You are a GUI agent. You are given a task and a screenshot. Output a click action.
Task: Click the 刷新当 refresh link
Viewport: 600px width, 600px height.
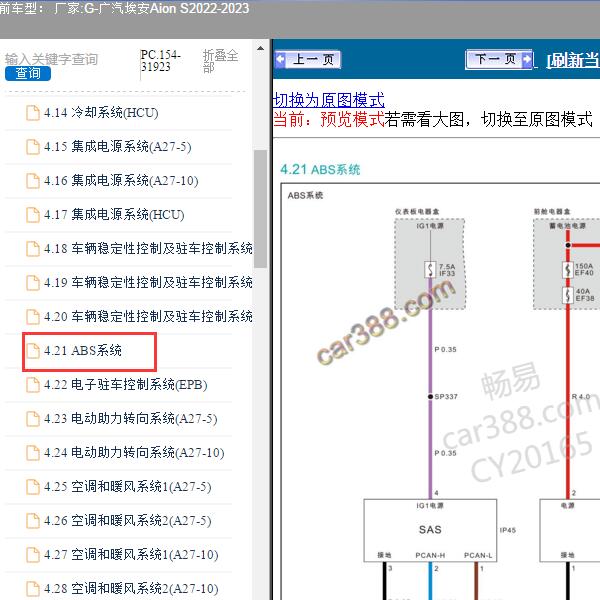(x=573, y=60)
